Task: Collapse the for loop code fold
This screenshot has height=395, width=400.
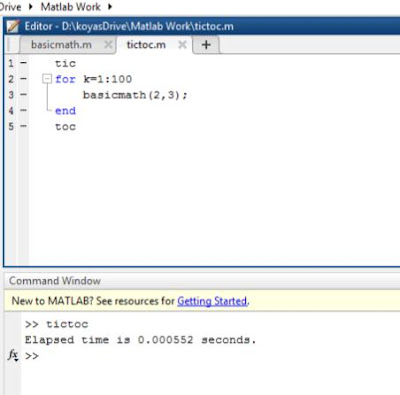Action: 47,79
